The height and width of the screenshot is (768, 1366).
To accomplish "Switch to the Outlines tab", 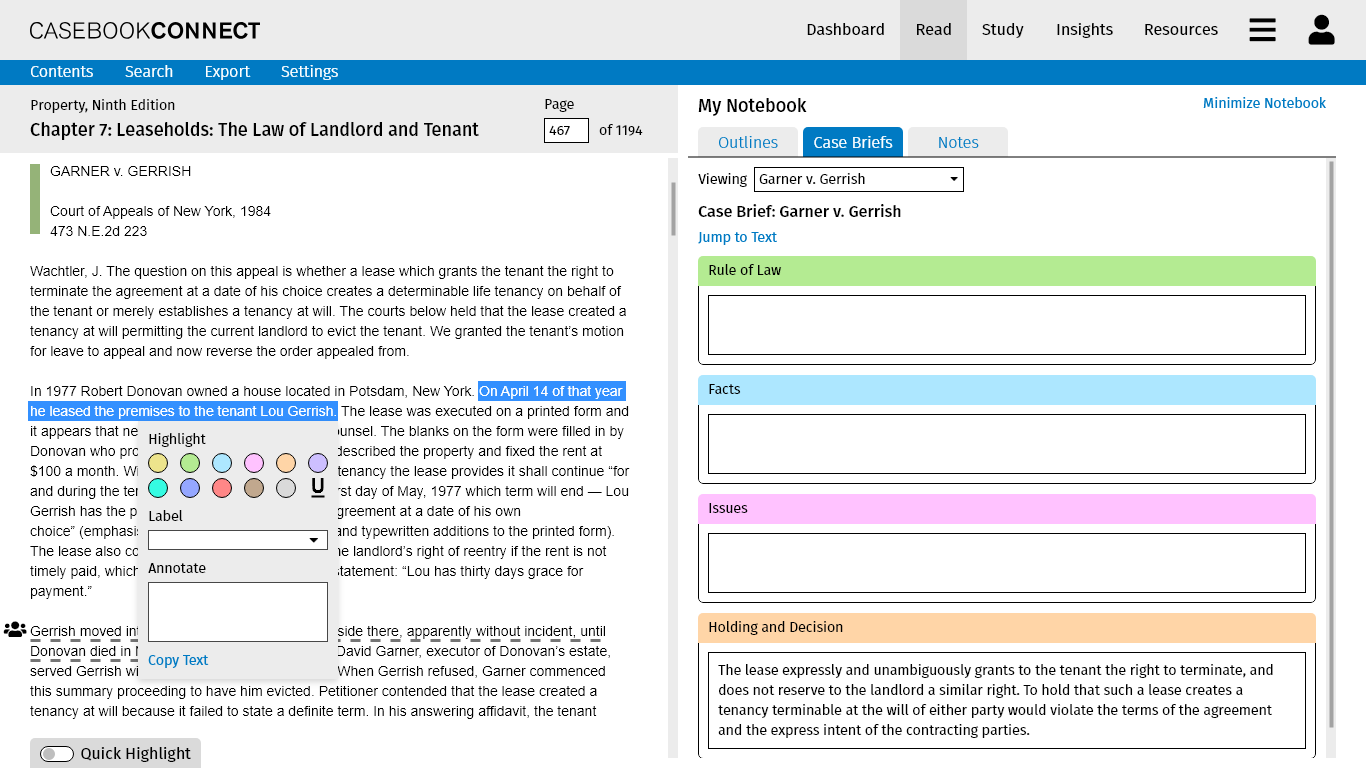I will point(747,143).
